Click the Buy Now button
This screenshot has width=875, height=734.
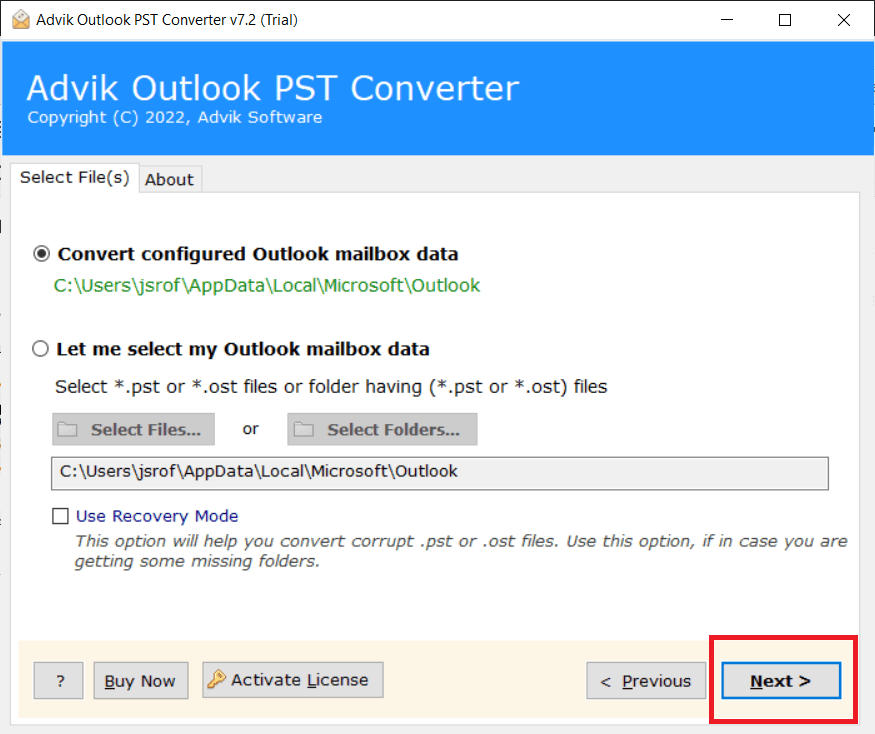(141, 680)
